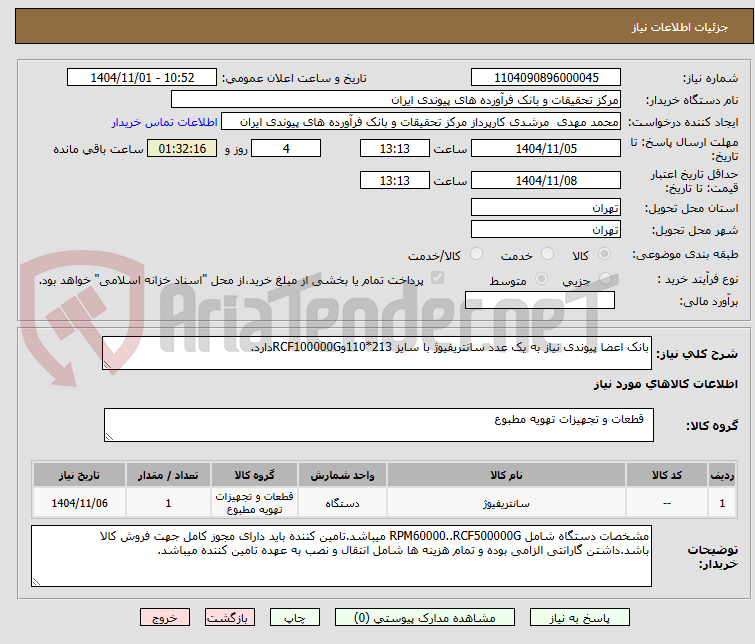Click the need date cell 1404/11/06
Image resolution: width=755 pixels, height=644 pixels.
click(x=79, y=503)
